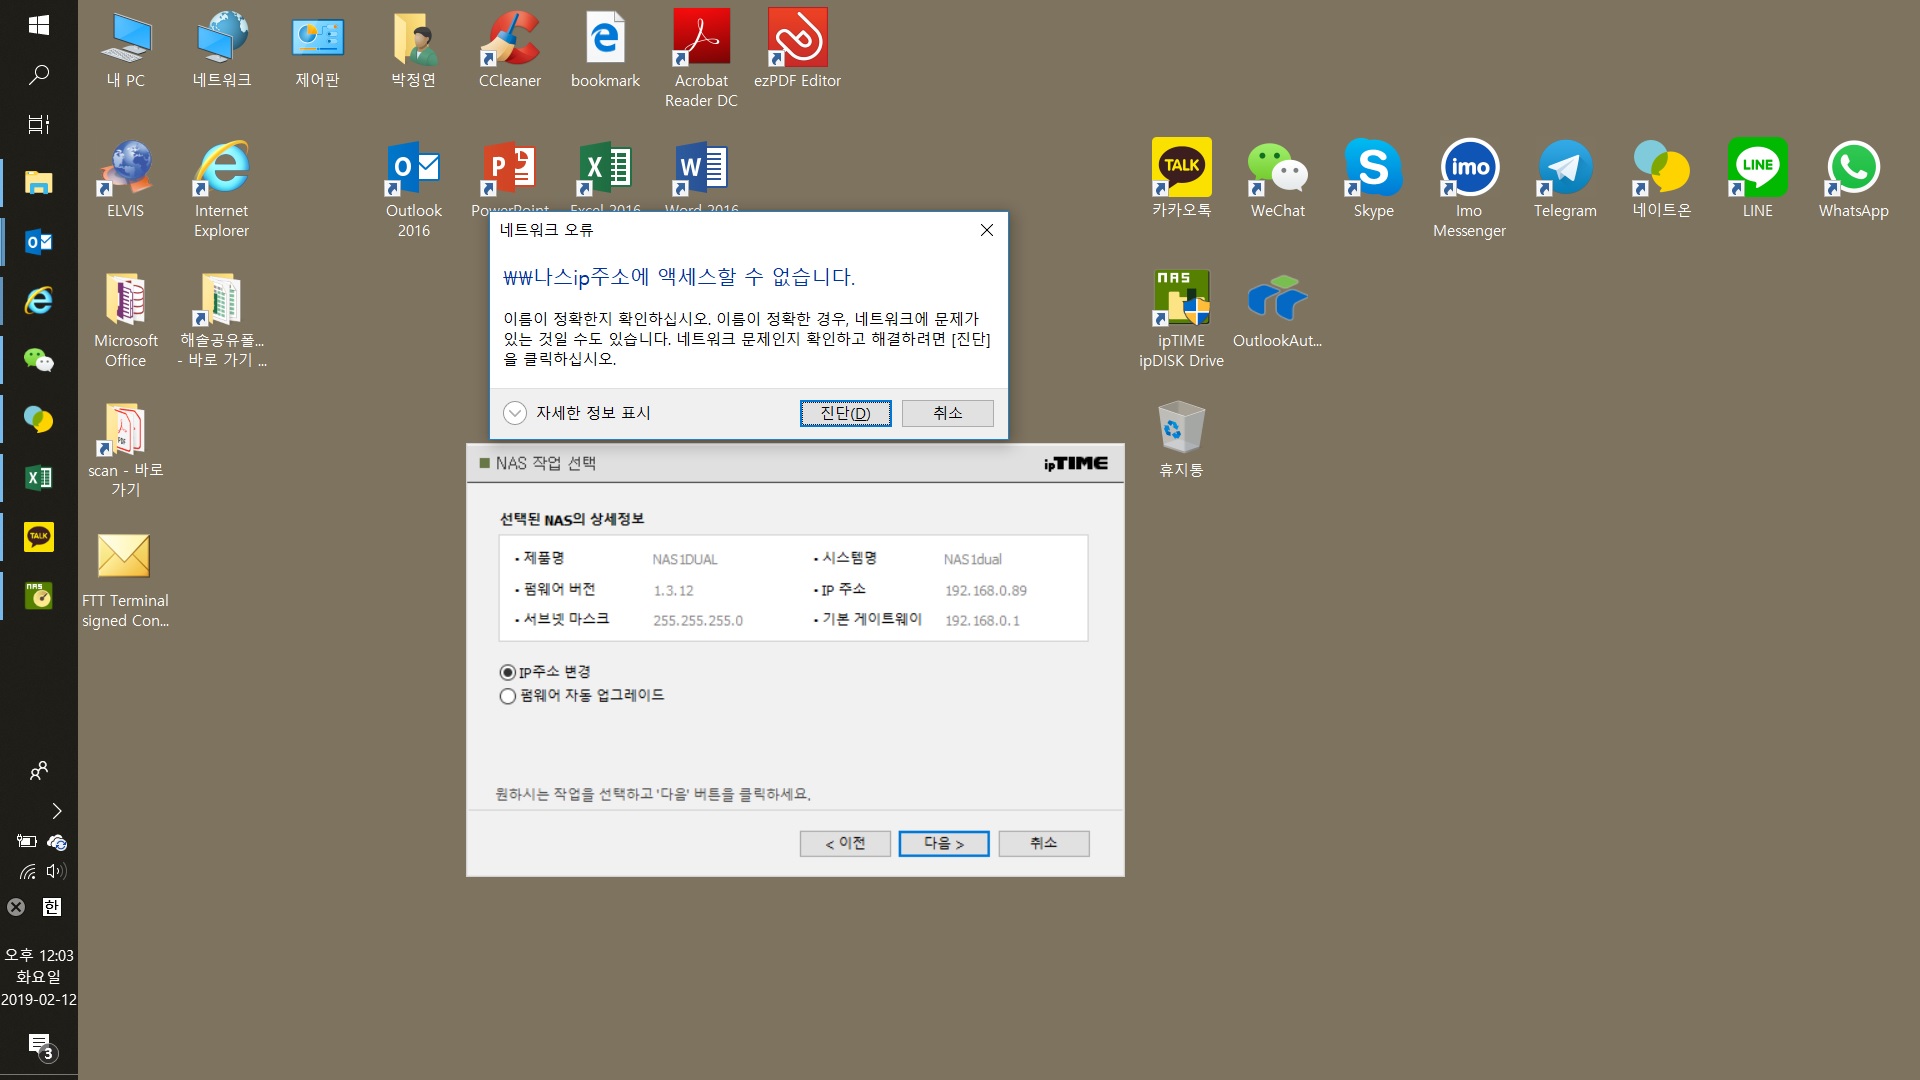Click the Skype desktop icon

click(x=1373, y=179)
